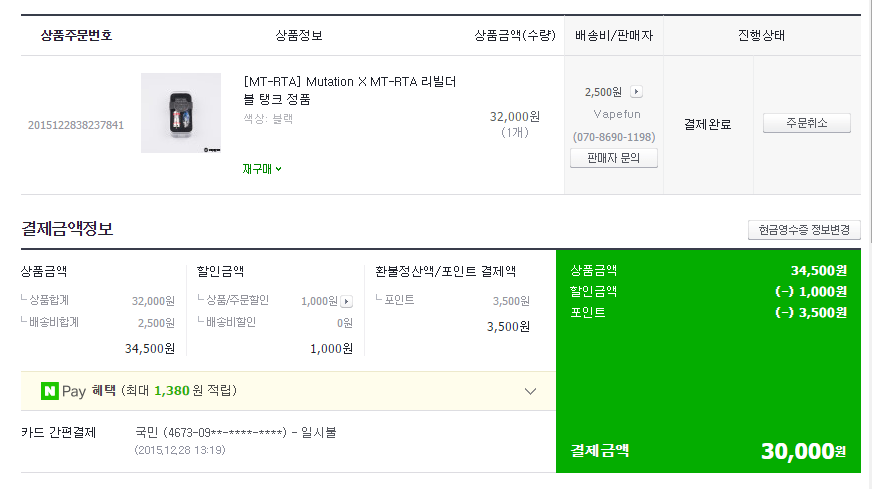Click the 30,000원 total in green panel
Viewport: 872px width, 489px height.
(803, 451)
